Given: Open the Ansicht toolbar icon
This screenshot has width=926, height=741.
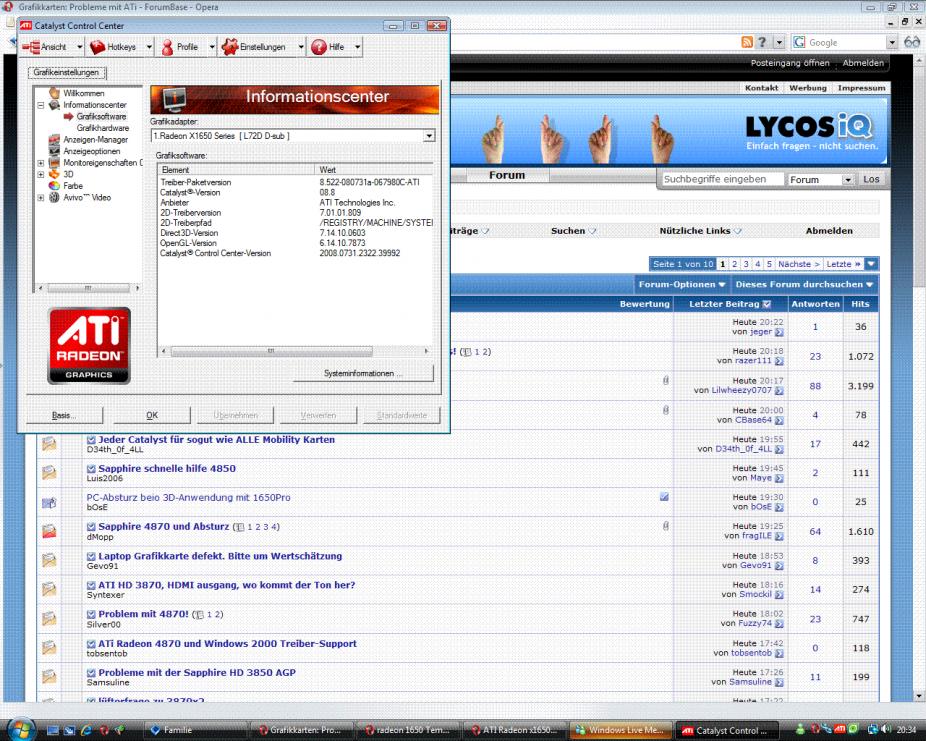Looking at the screenshot, I should (x=31, y=47).
